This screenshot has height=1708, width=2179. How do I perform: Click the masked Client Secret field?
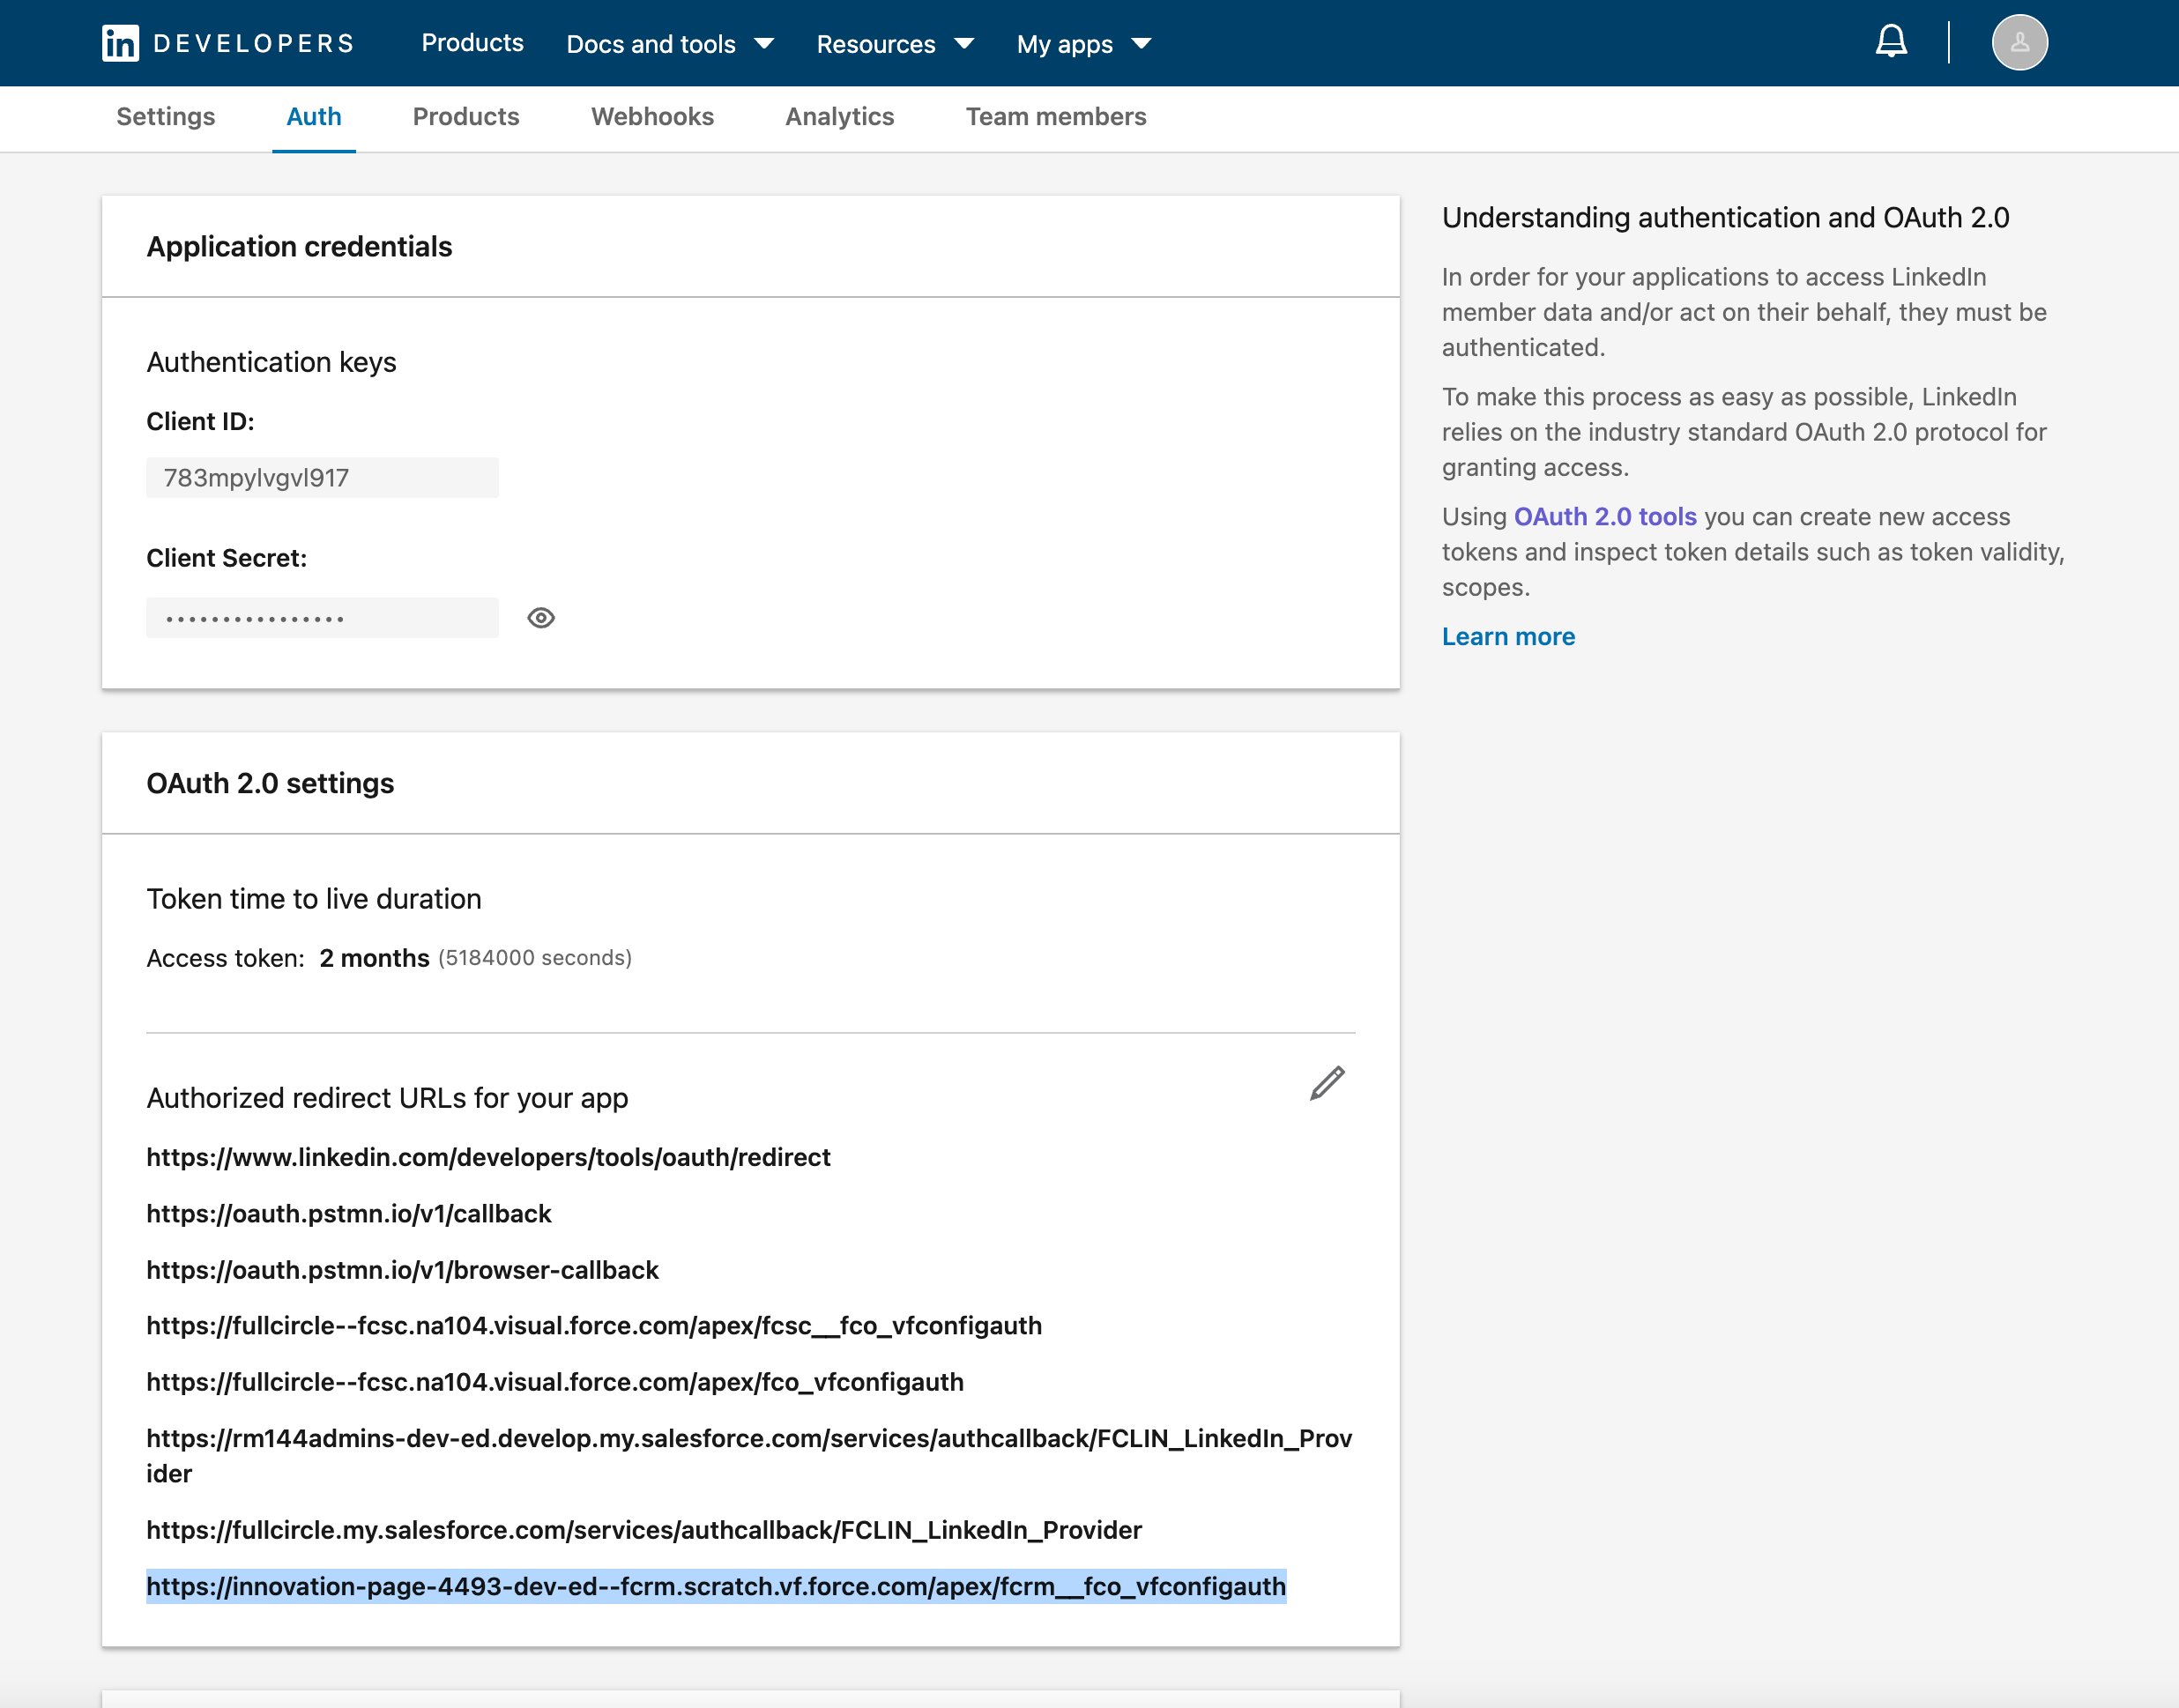point(322,618)
